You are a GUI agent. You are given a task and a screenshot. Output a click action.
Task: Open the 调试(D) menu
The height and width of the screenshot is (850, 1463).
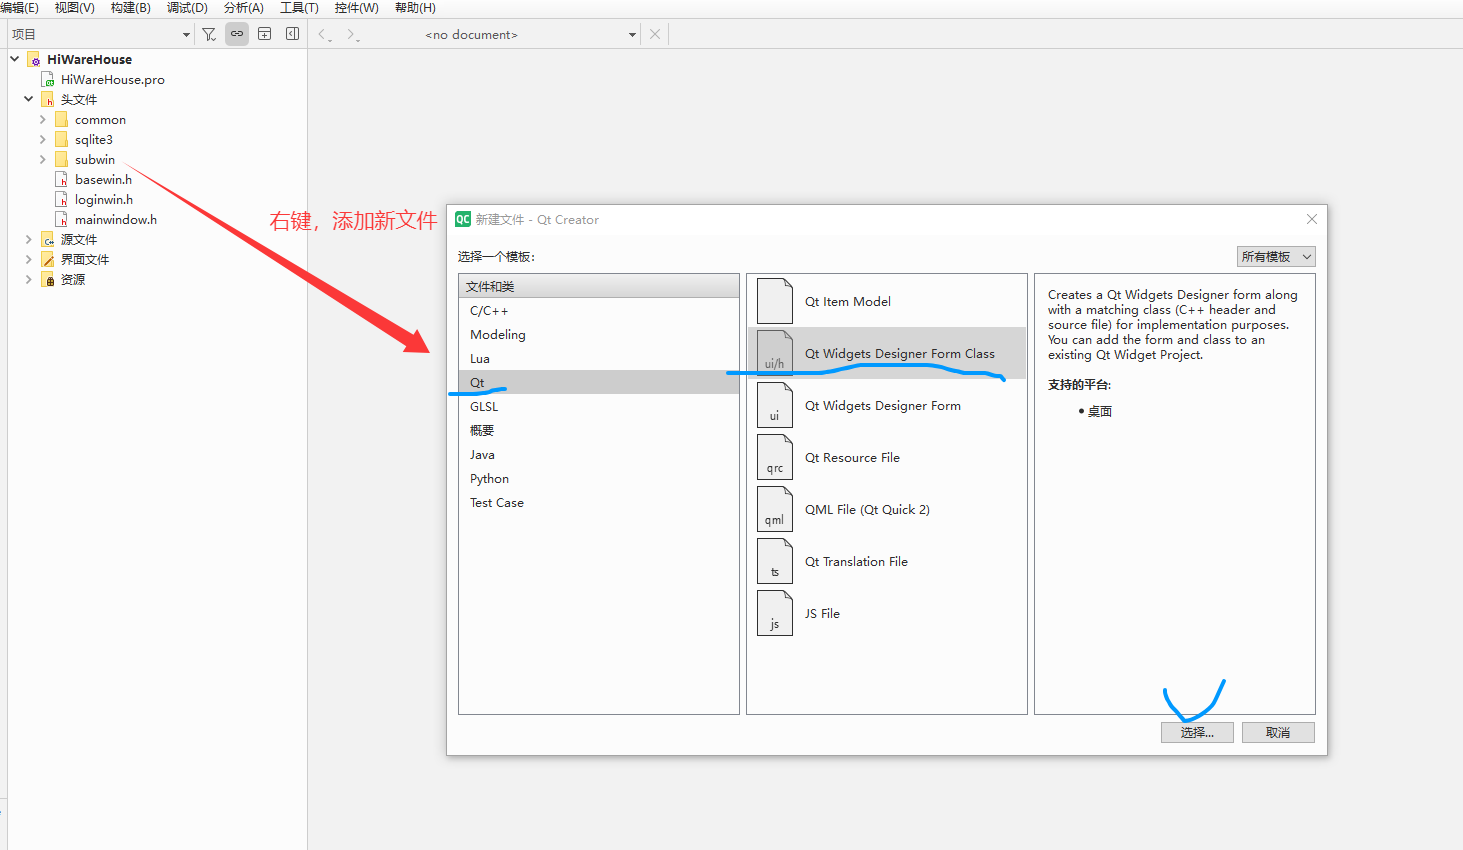click(x=187, y=8)
